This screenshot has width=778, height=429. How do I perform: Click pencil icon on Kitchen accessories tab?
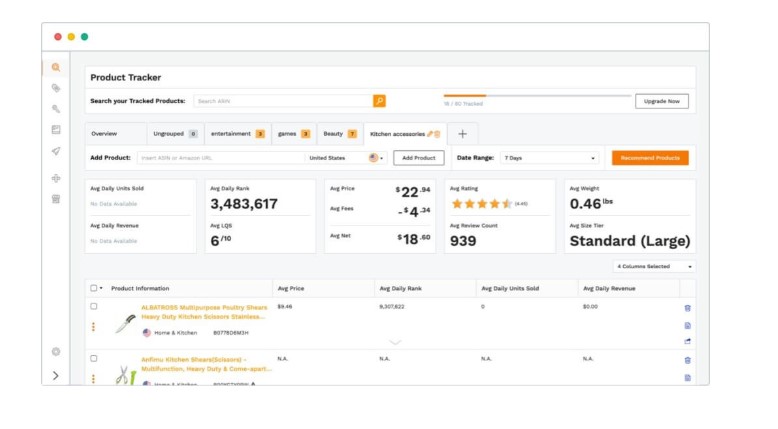click(430, 134)
